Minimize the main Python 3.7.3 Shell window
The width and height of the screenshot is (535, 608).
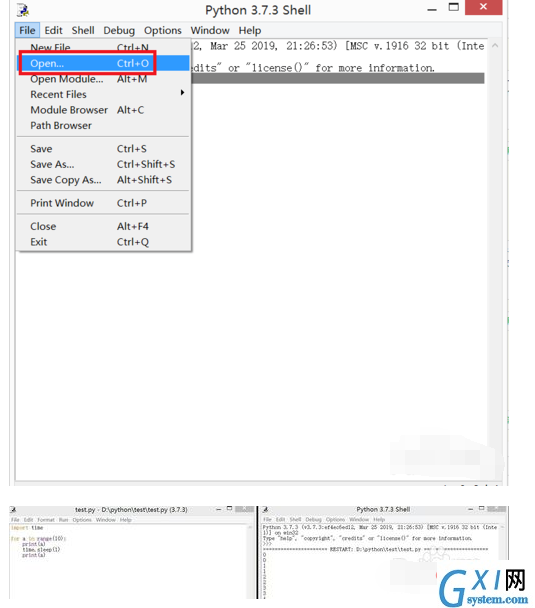tap(432, 10)
